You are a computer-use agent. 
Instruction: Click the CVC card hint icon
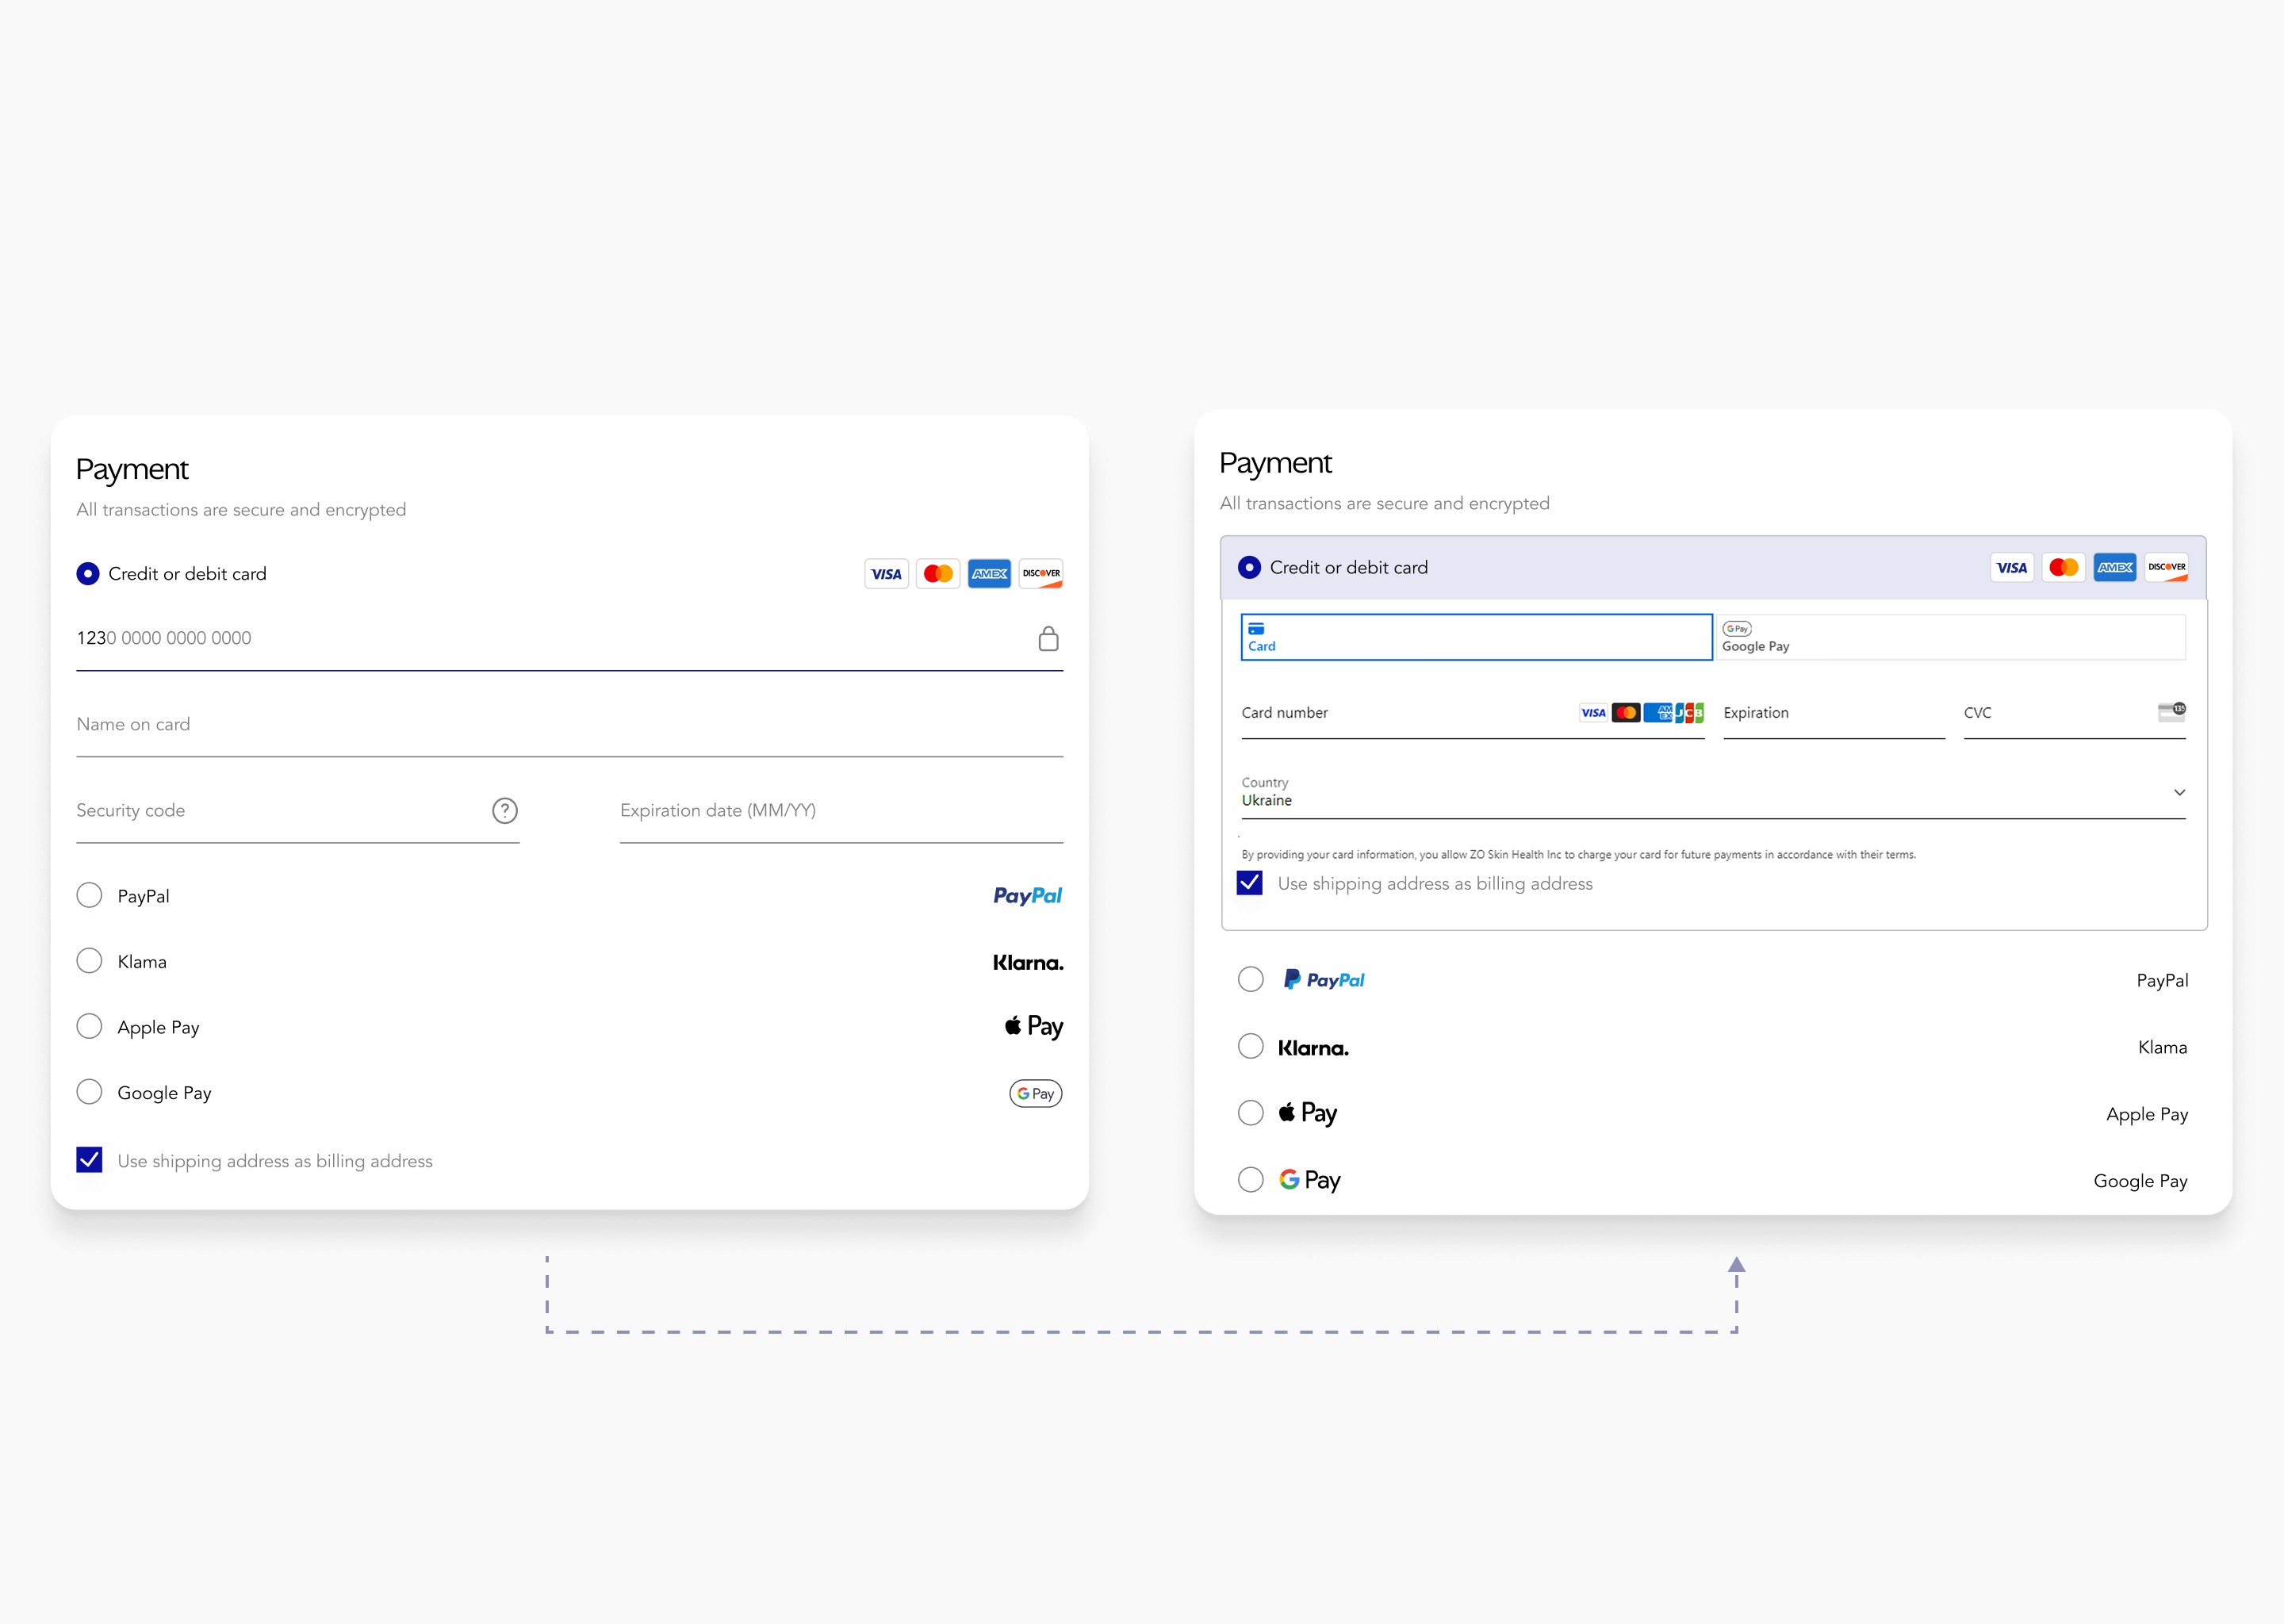coord(2171,711)
